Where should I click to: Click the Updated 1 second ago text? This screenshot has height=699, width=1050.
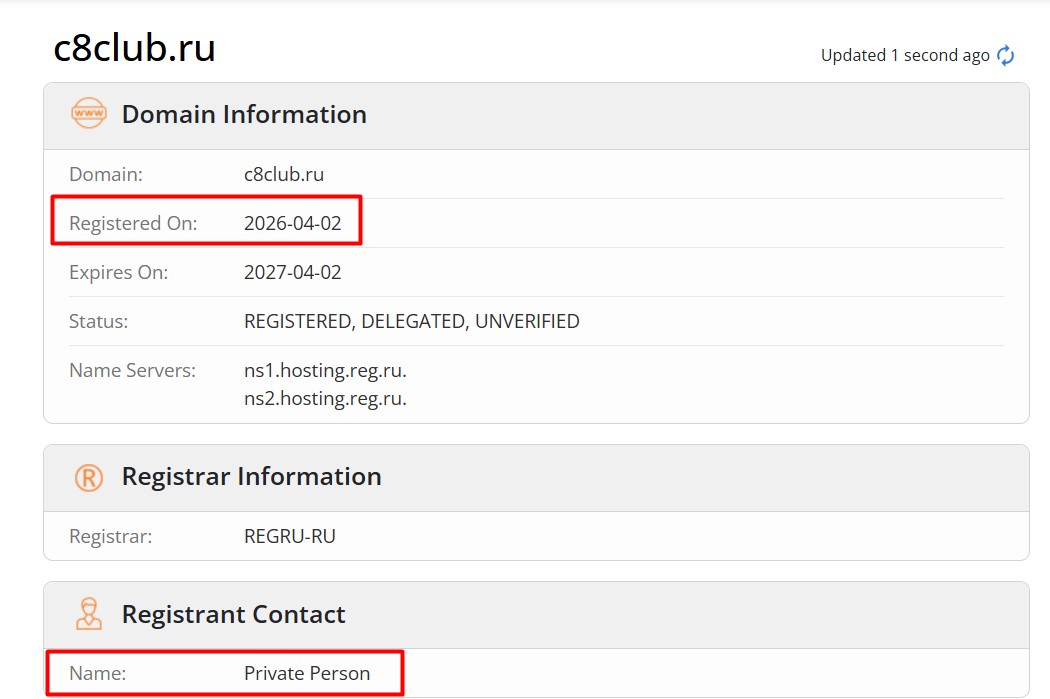click(905, 55)
